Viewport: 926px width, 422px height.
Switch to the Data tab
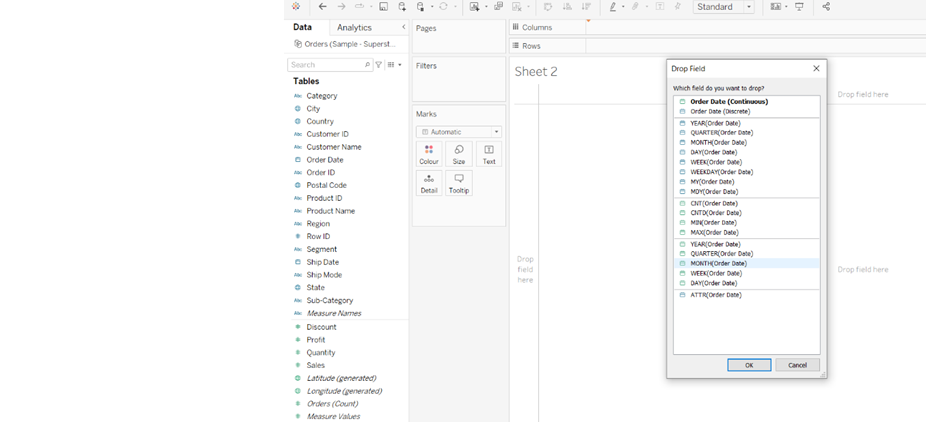(x=302, y=27)
